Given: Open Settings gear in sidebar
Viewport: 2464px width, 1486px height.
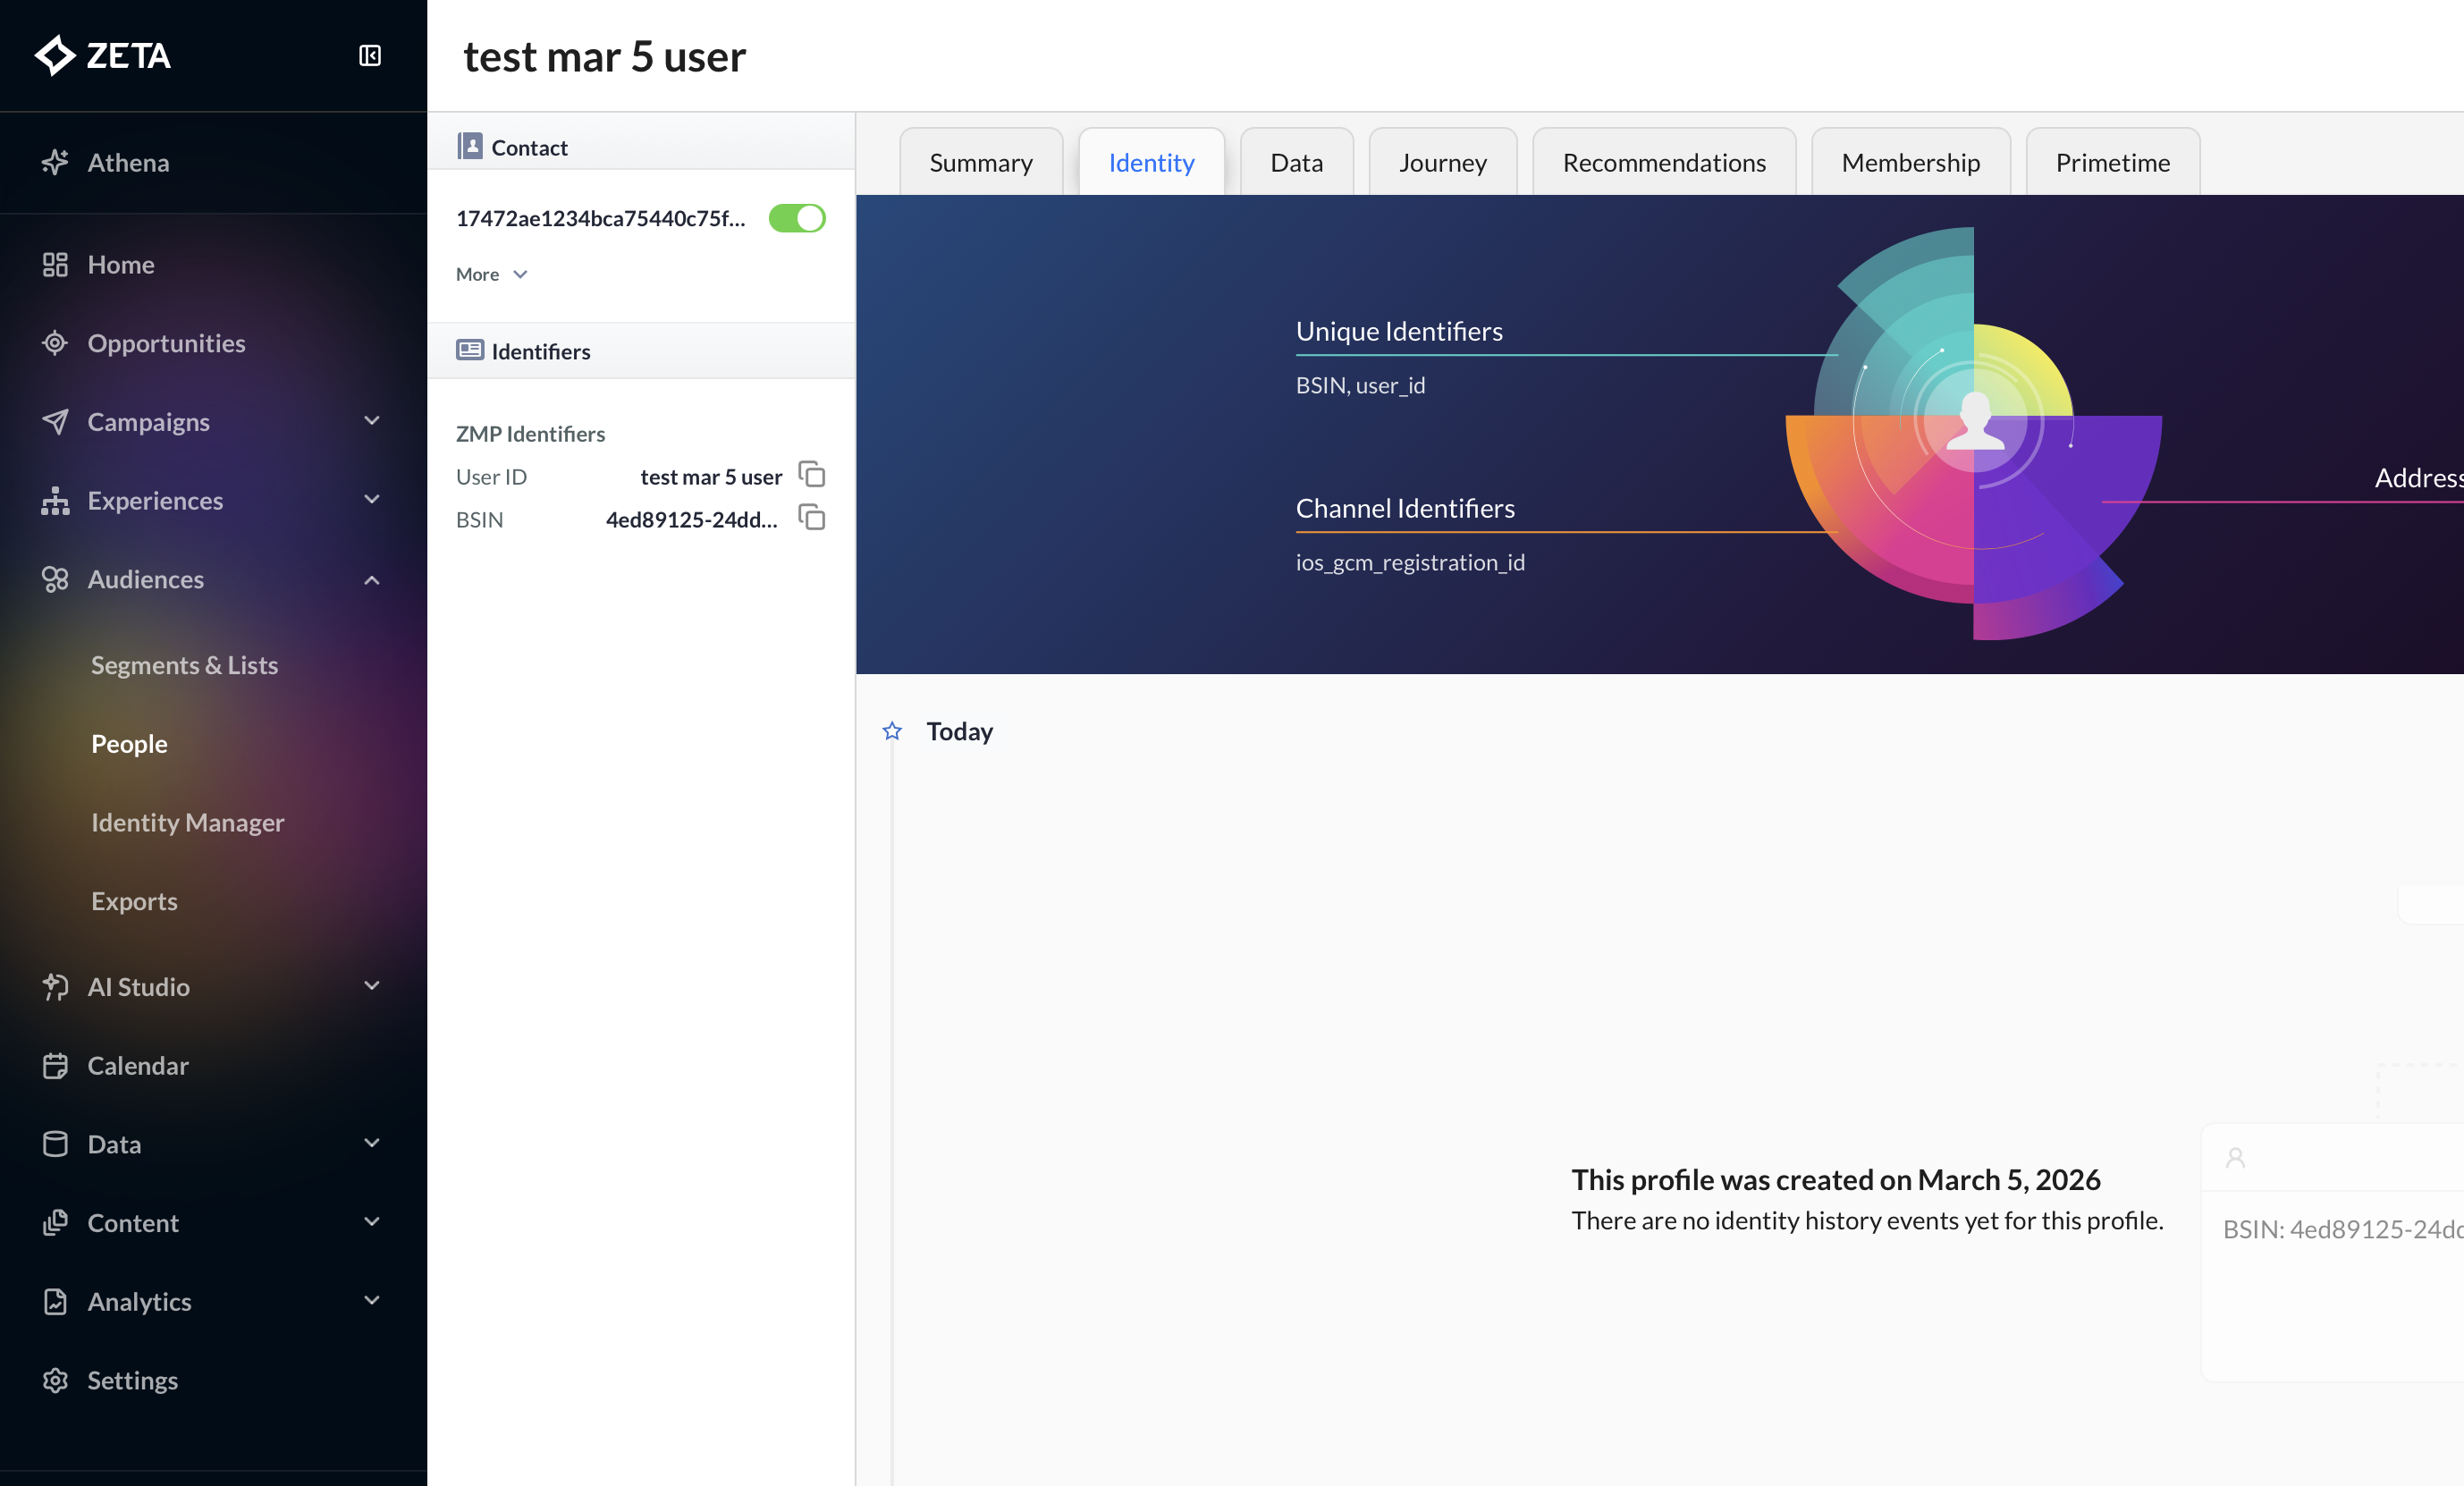Looking at the screenshot, I should pos(55,1380).
